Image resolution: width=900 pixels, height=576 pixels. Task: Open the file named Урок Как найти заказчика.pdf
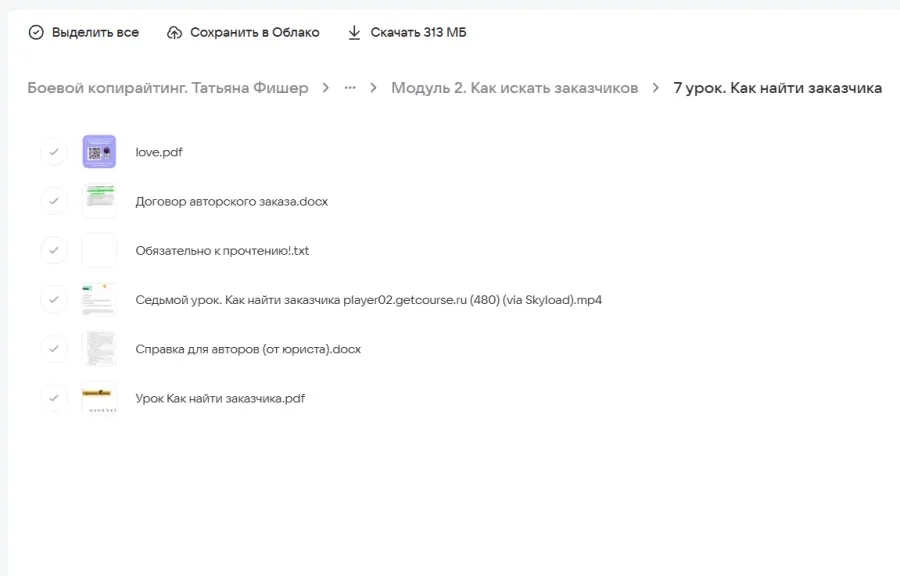click(220, 398)
